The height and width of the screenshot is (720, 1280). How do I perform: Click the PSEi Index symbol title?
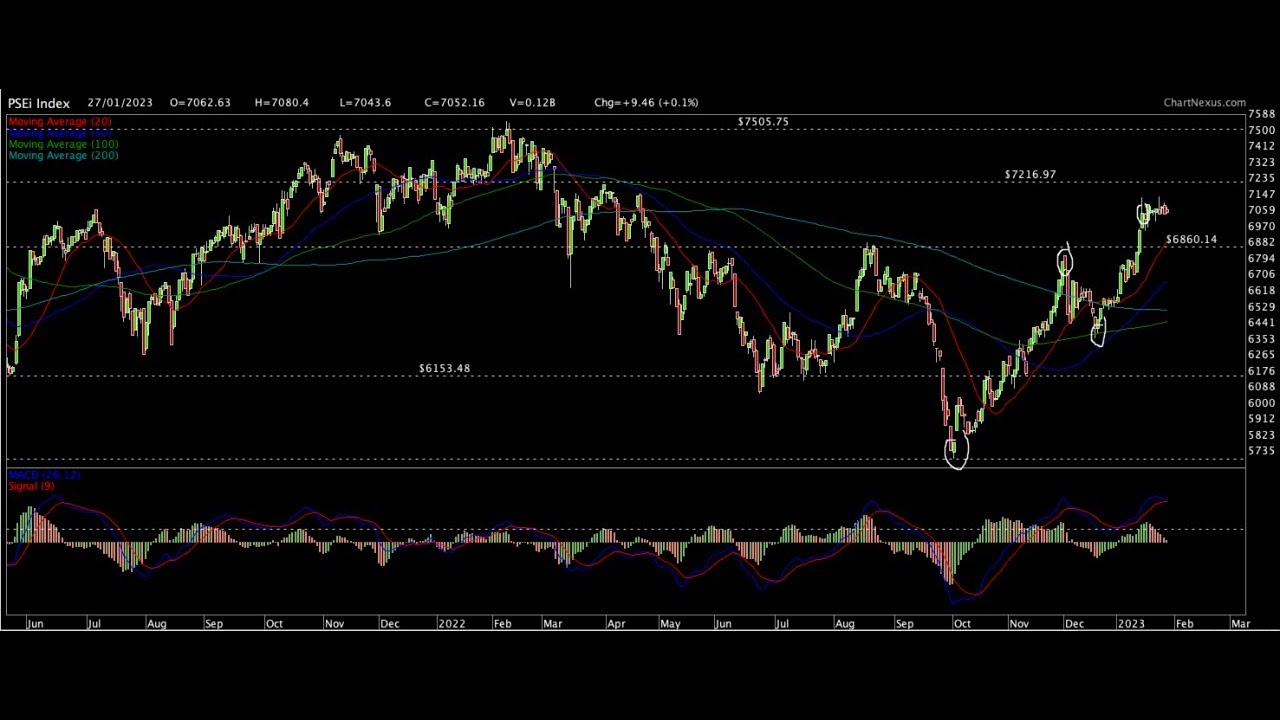[x=39, y=103]
